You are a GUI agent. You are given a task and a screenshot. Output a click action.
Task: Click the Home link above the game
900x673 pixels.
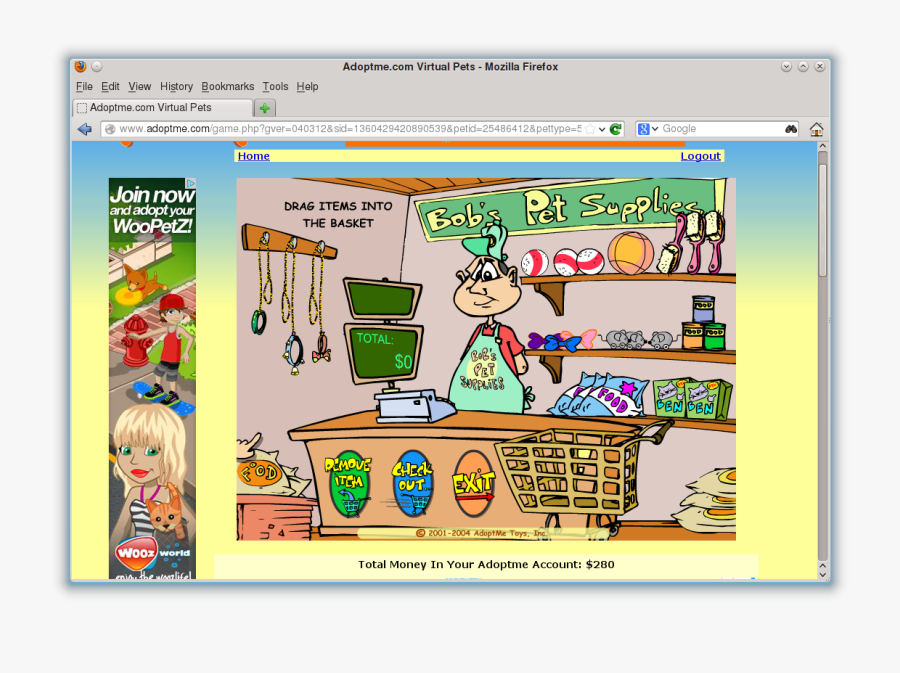(252, 156)
